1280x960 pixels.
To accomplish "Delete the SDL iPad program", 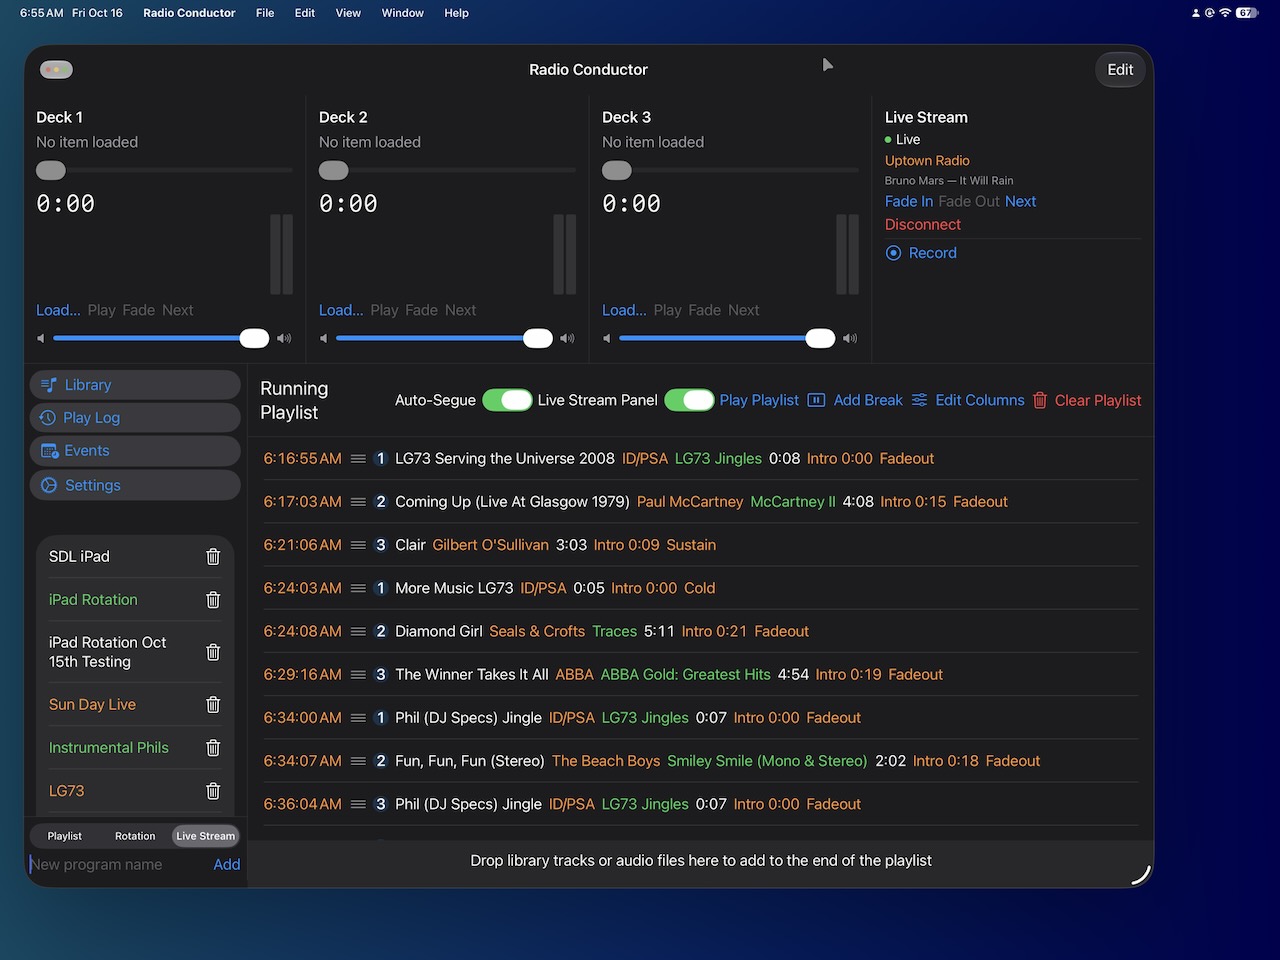I will (213, 557).
